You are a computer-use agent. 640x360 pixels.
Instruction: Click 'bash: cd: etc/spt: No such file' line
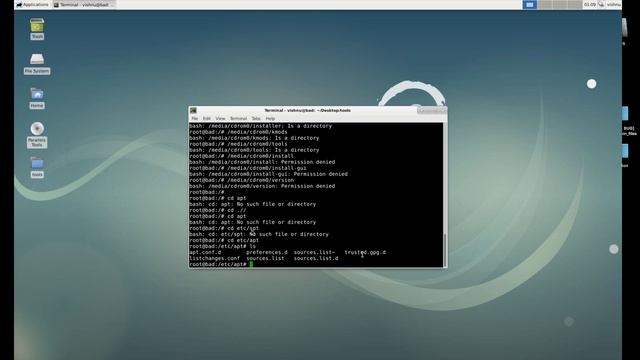(x=259, y=234)
